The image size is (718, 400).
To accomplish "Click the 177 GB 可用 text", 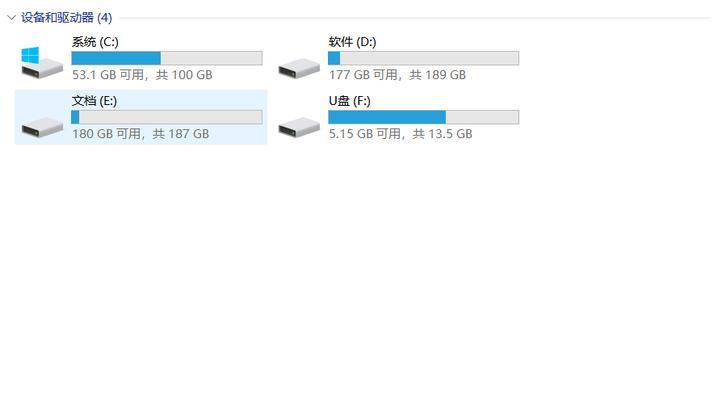I will pyautogui.click(x=363, y=75).
